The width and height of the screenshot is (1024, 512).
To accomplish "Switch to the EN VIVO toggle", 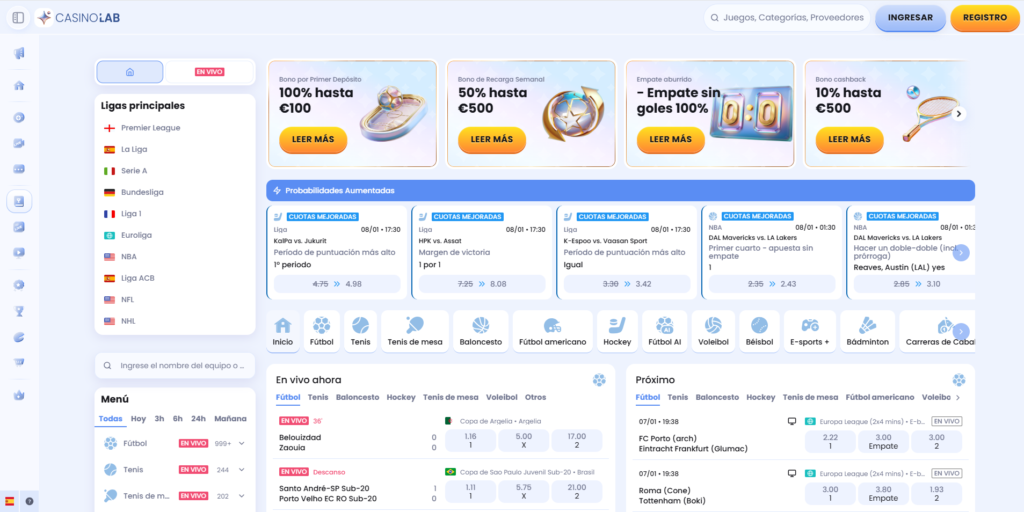I will (x=209, y=72).
